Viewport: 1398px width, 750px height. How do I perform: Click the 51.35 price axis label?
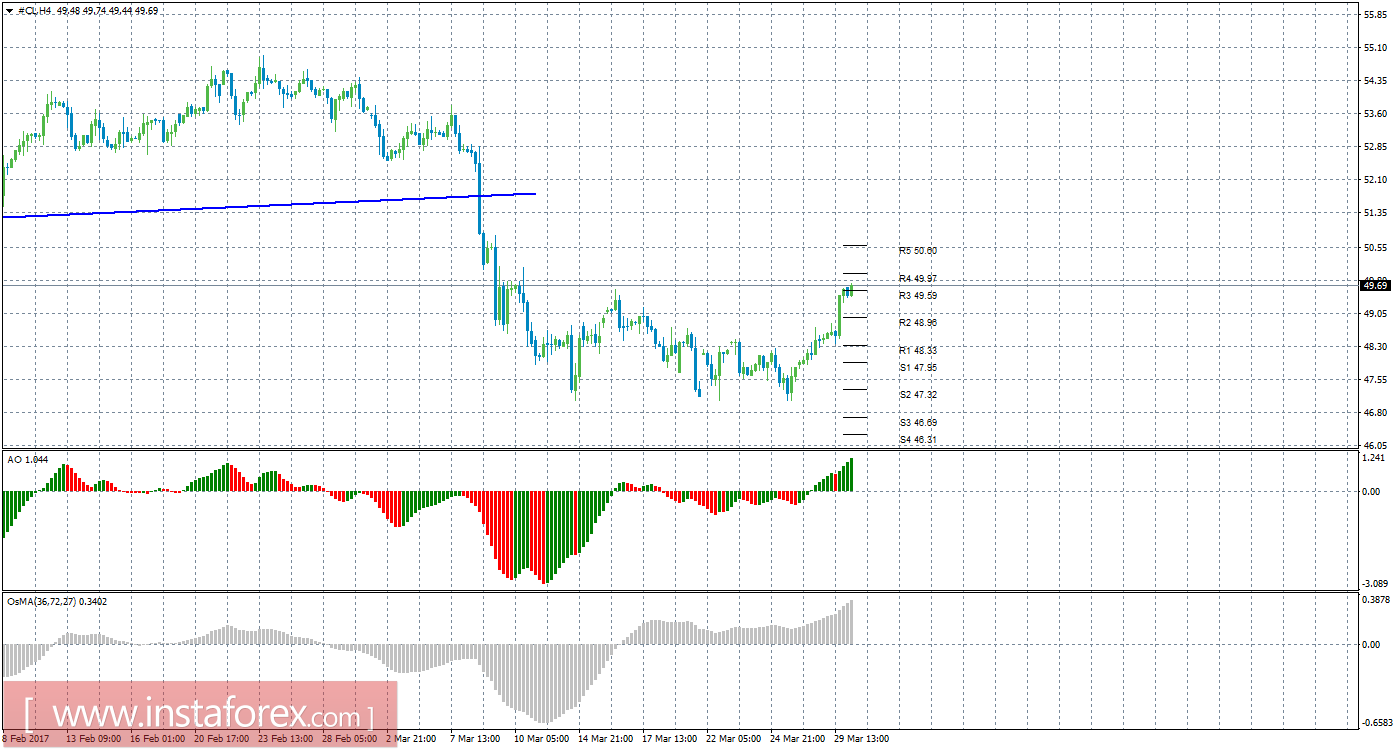tap(1375, 213)
